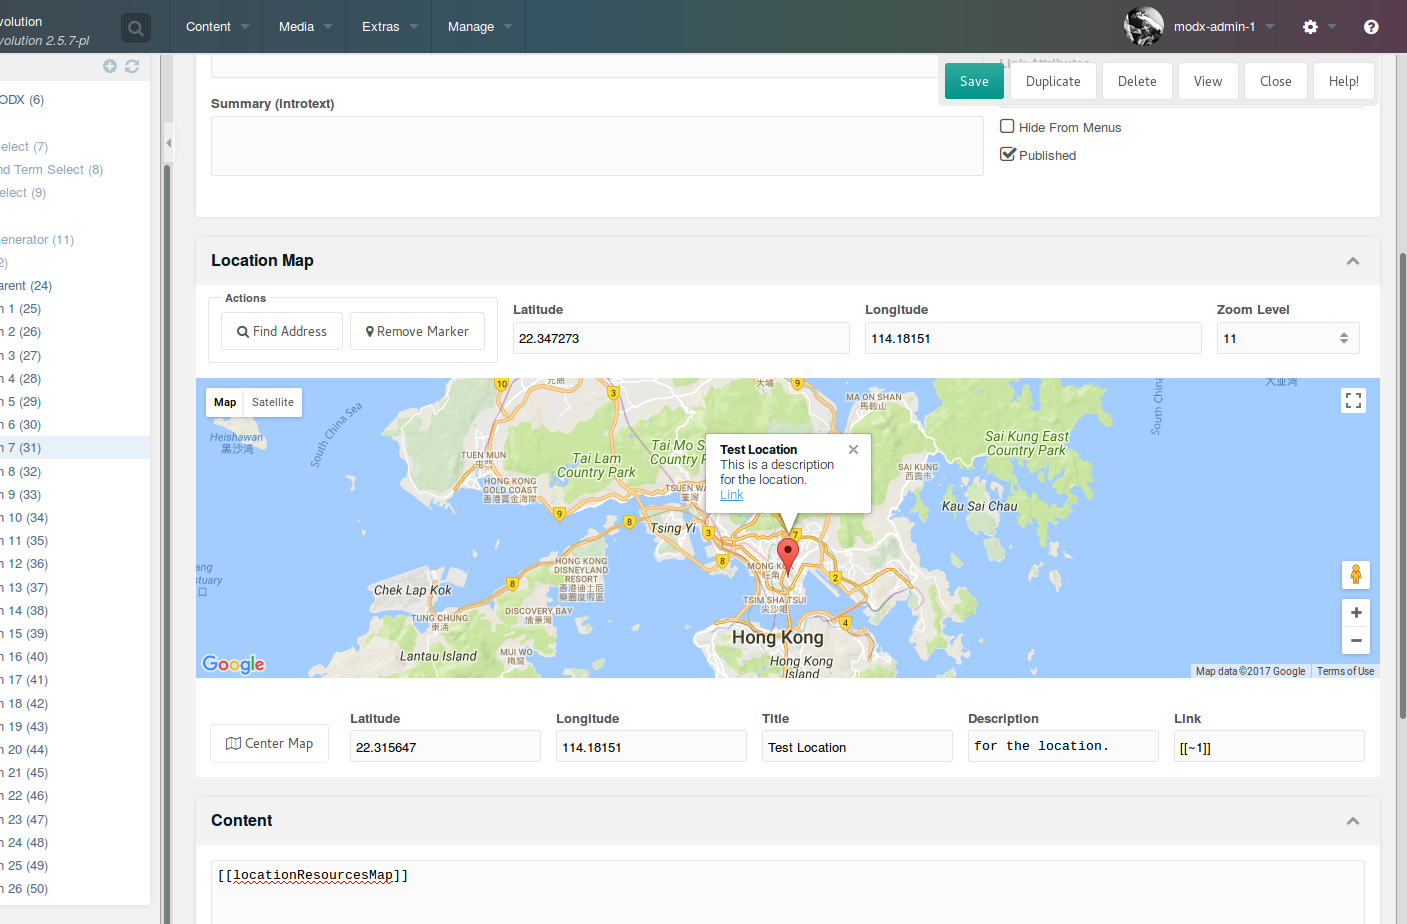The width and height of the screenshot is (1407, 924).
Task: Click the Duplicate button
Action: [x=1053, y=81]
